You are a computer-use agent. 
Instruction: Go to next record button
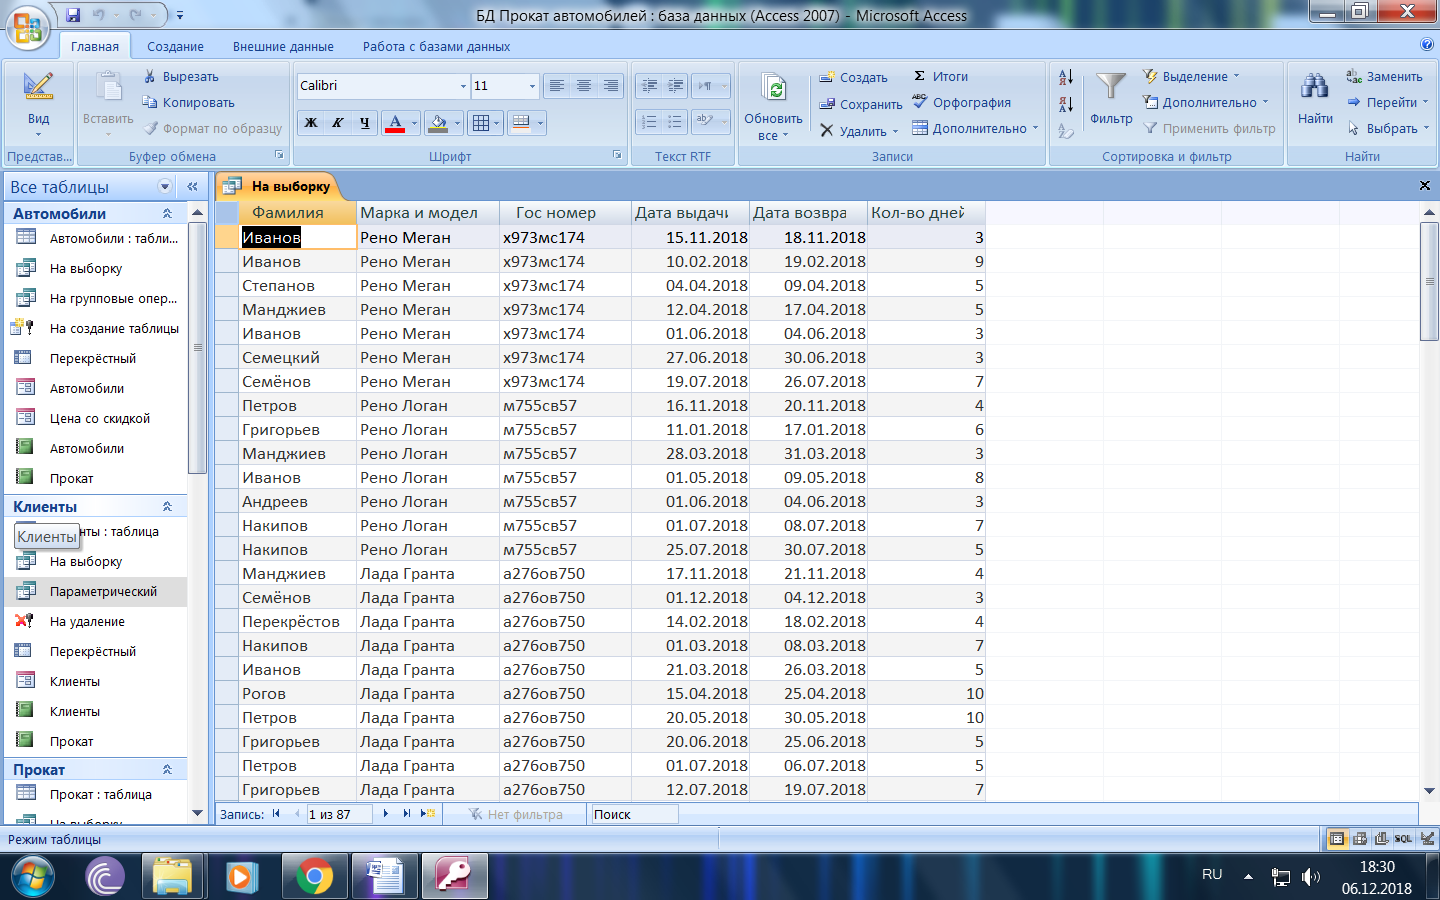pyautogui.click(x=386, y=814)
